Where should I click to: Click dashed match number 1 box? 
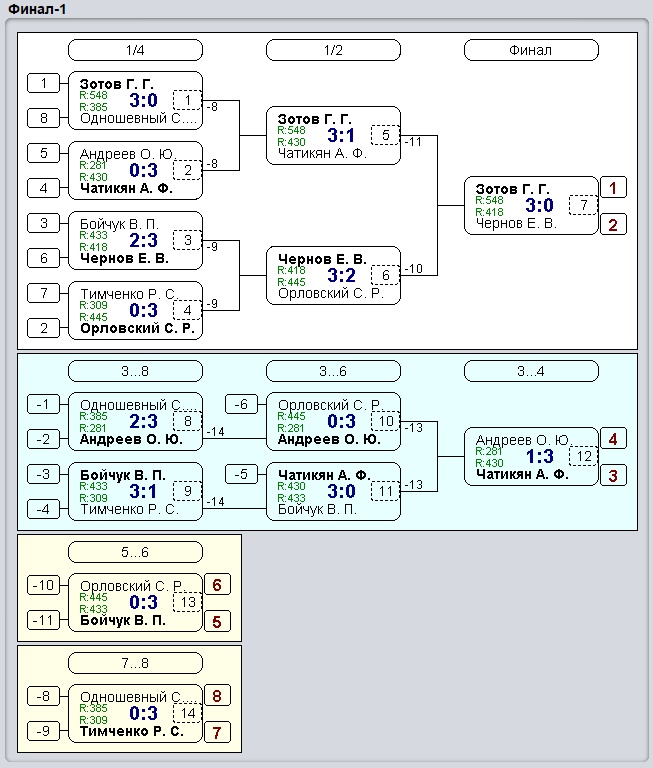pos(188,100)
